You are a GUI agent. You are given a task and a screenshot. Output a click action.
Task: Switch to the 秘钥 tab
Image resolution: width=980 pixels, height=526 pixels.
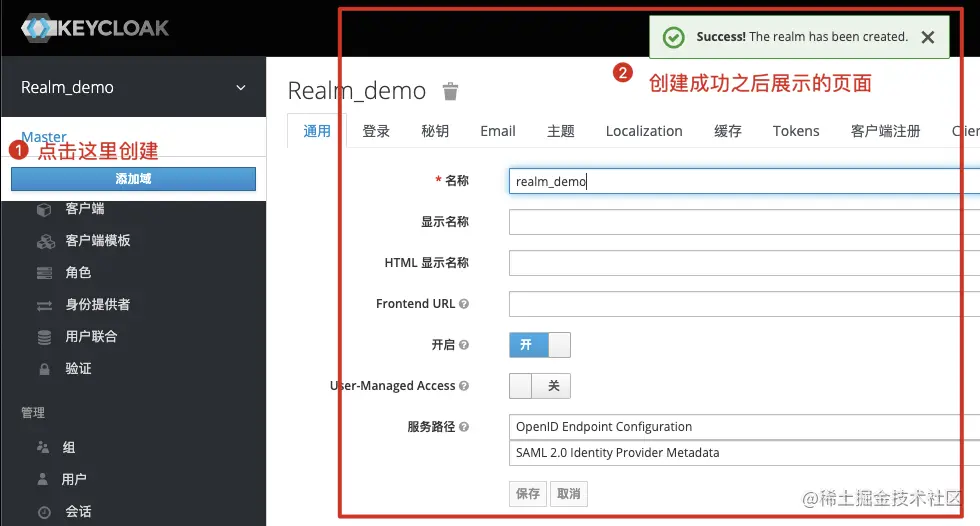435,131
